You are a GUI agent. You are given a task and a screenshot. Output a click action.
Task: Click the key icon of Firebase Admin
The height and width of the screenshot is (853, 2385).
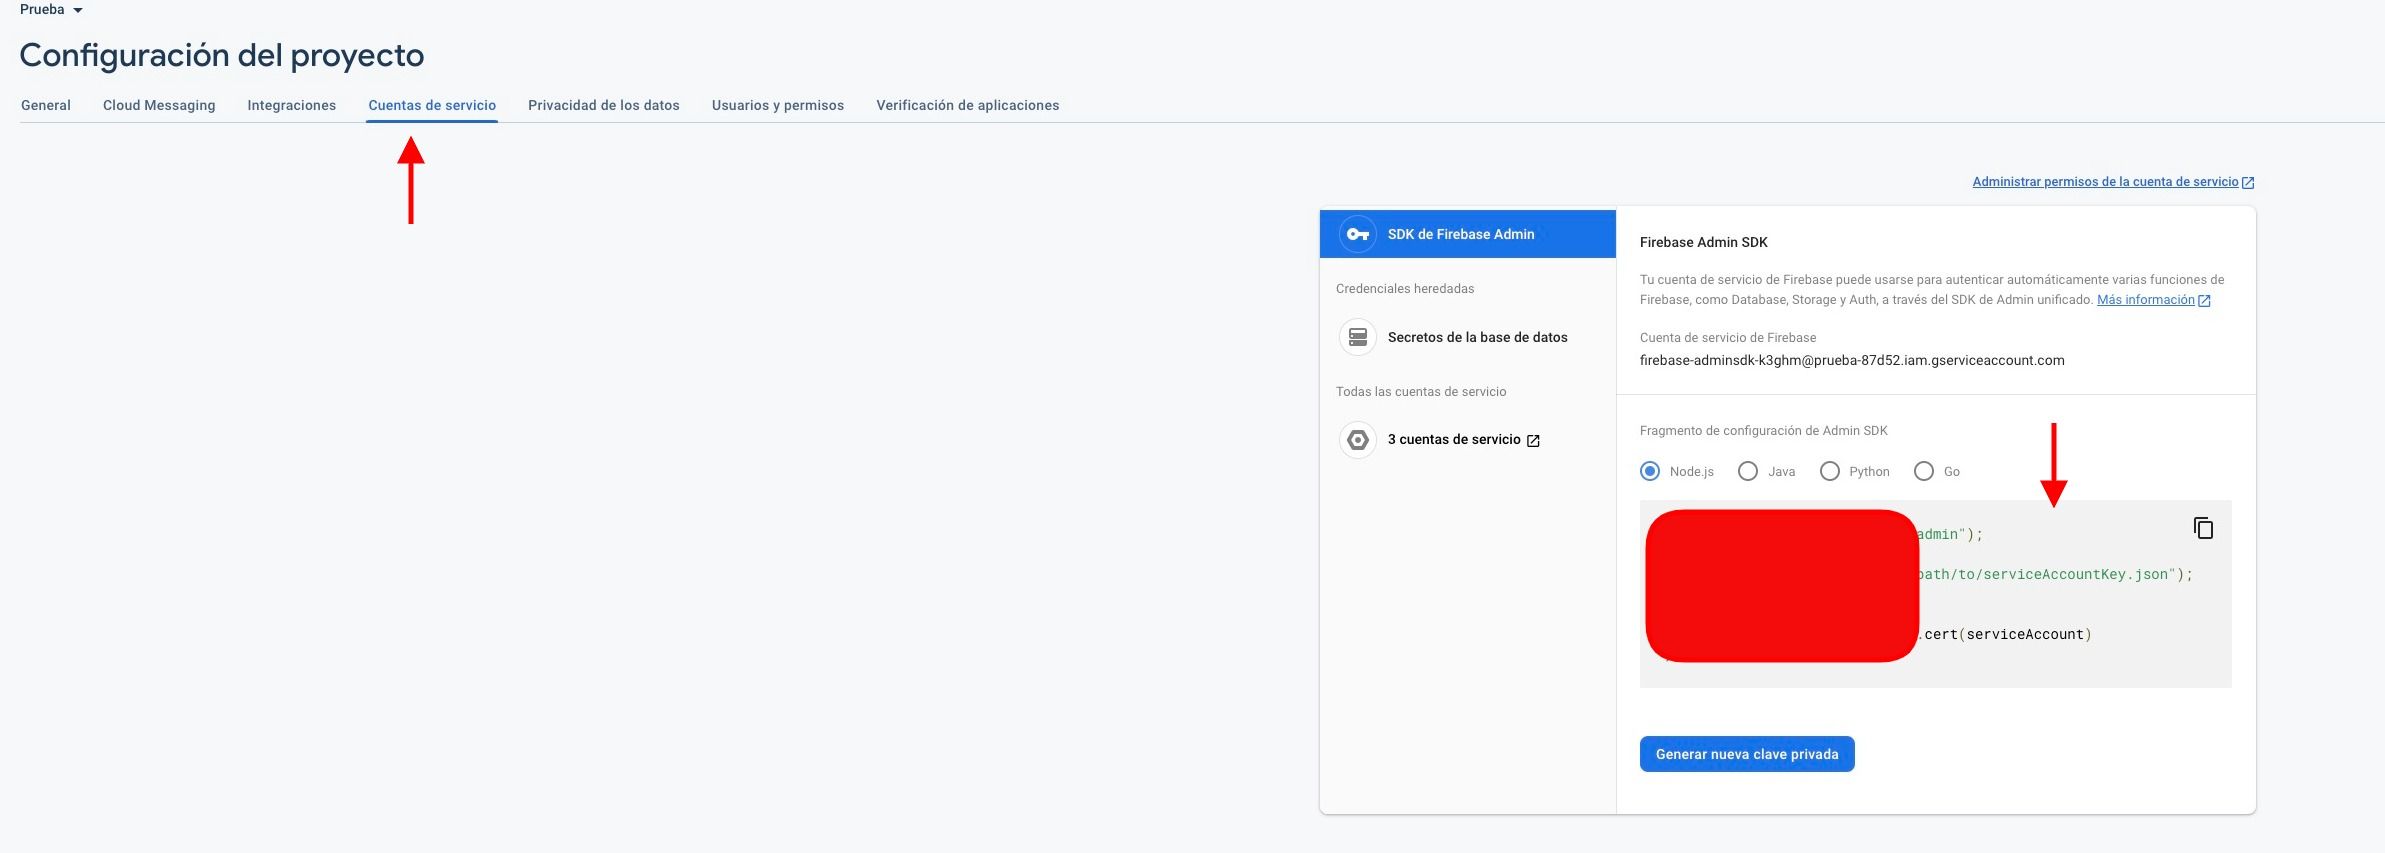[1358, 234]
